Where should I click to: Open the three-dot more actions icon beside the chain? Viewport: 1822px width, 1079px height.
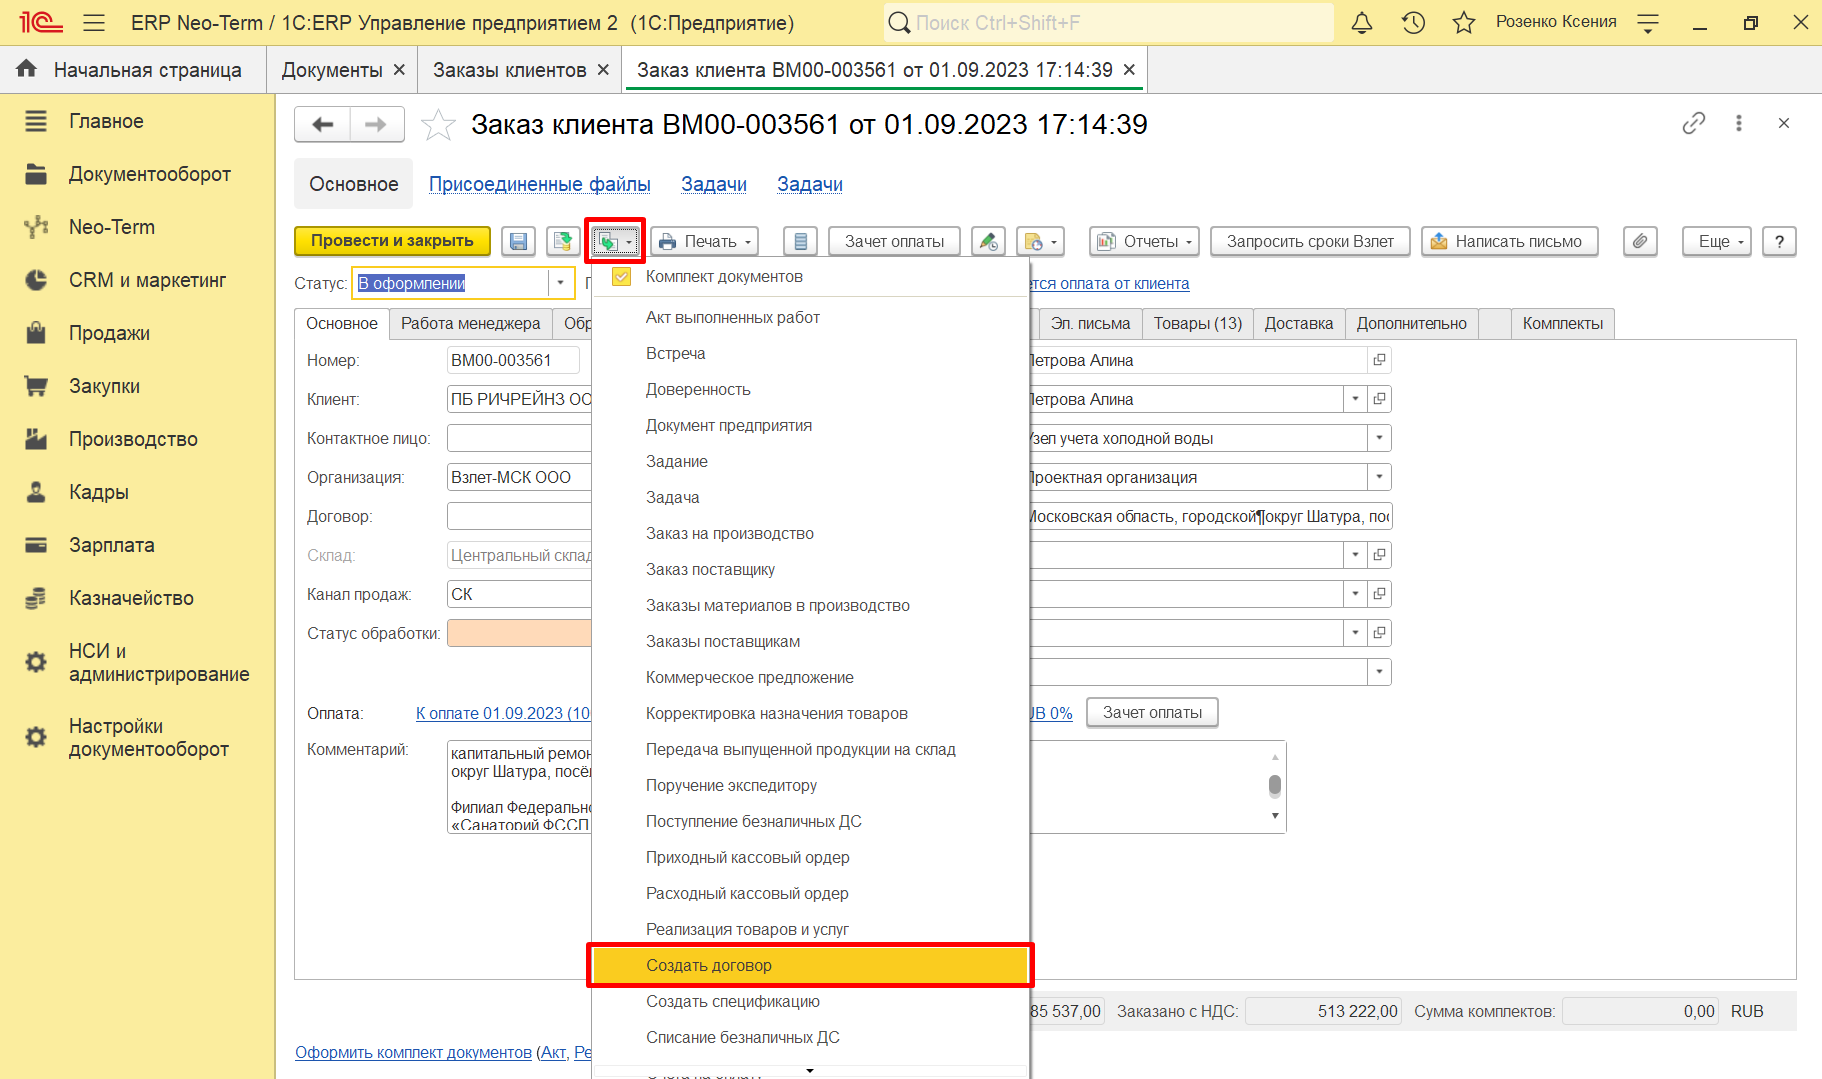point(1739,123)
